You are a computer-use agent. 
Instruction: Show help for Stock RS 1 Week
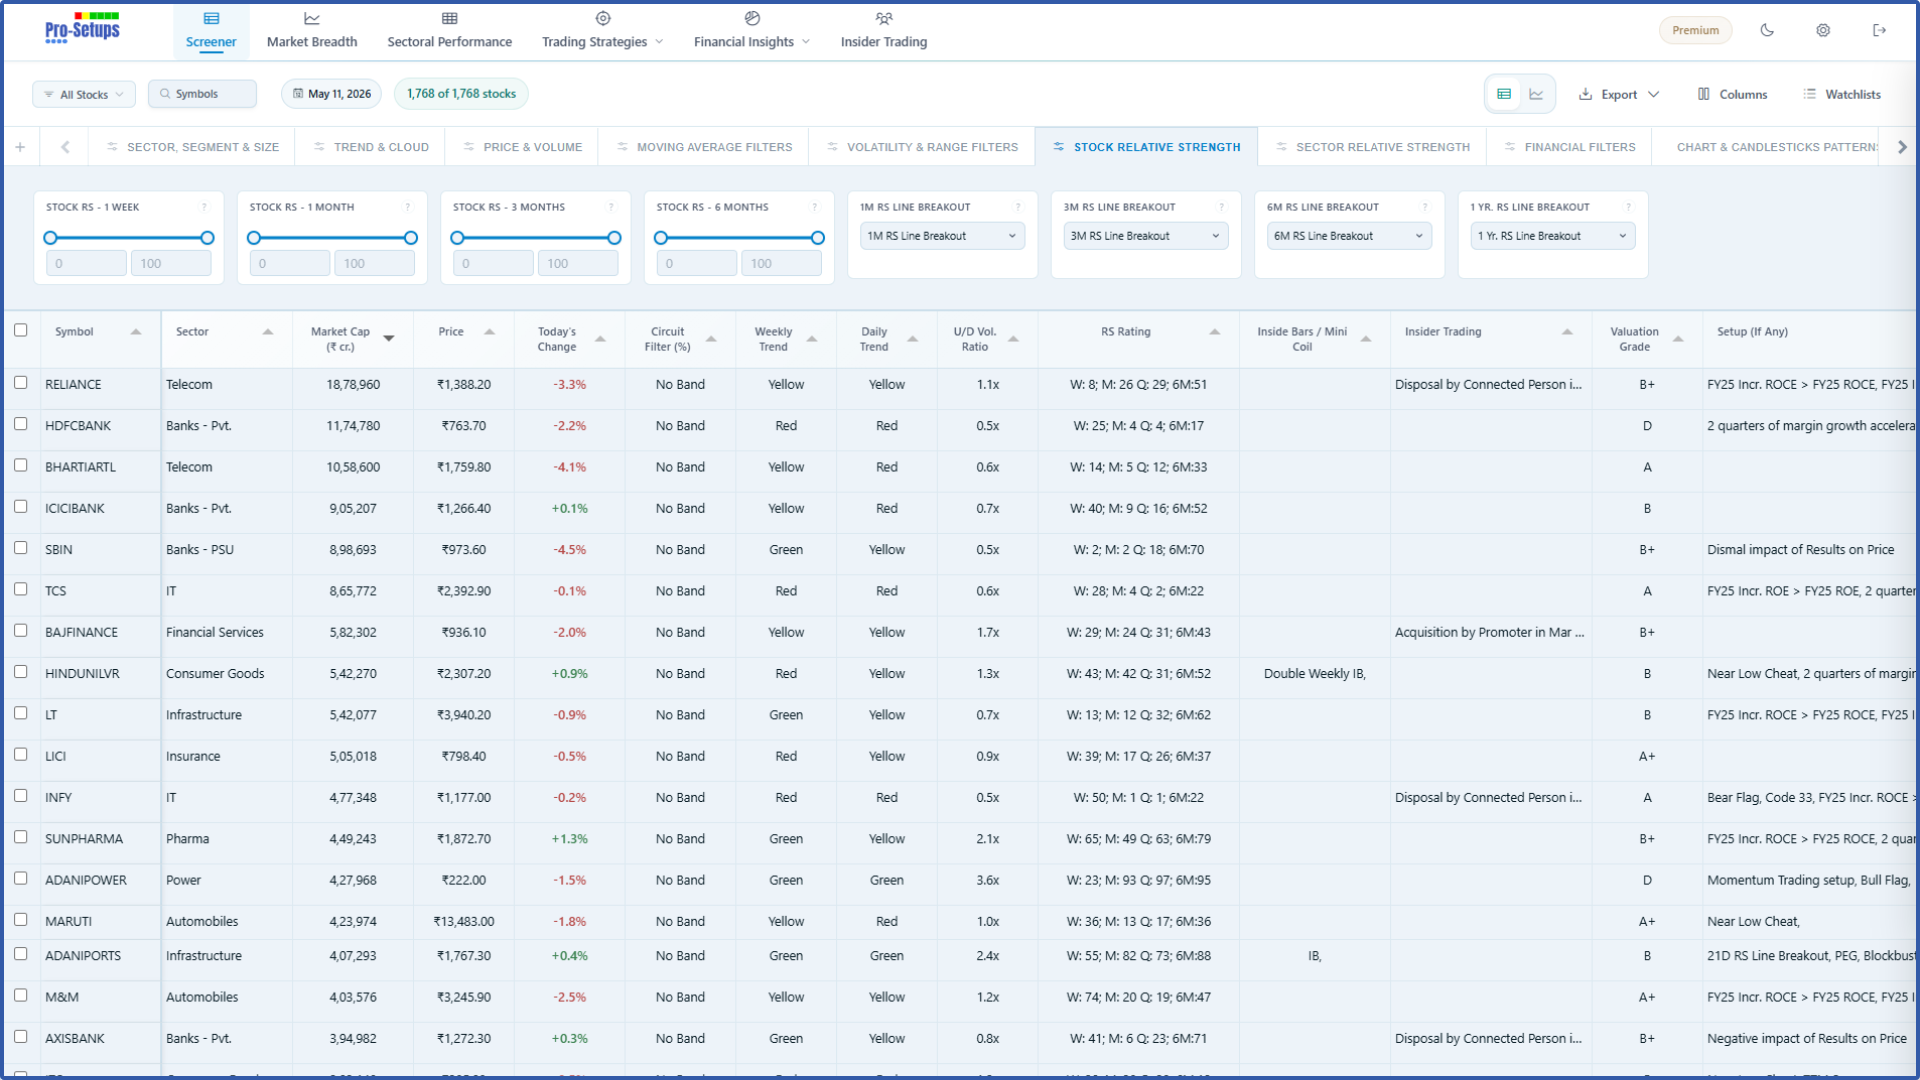pyautogui.click(x=204, y=207)
